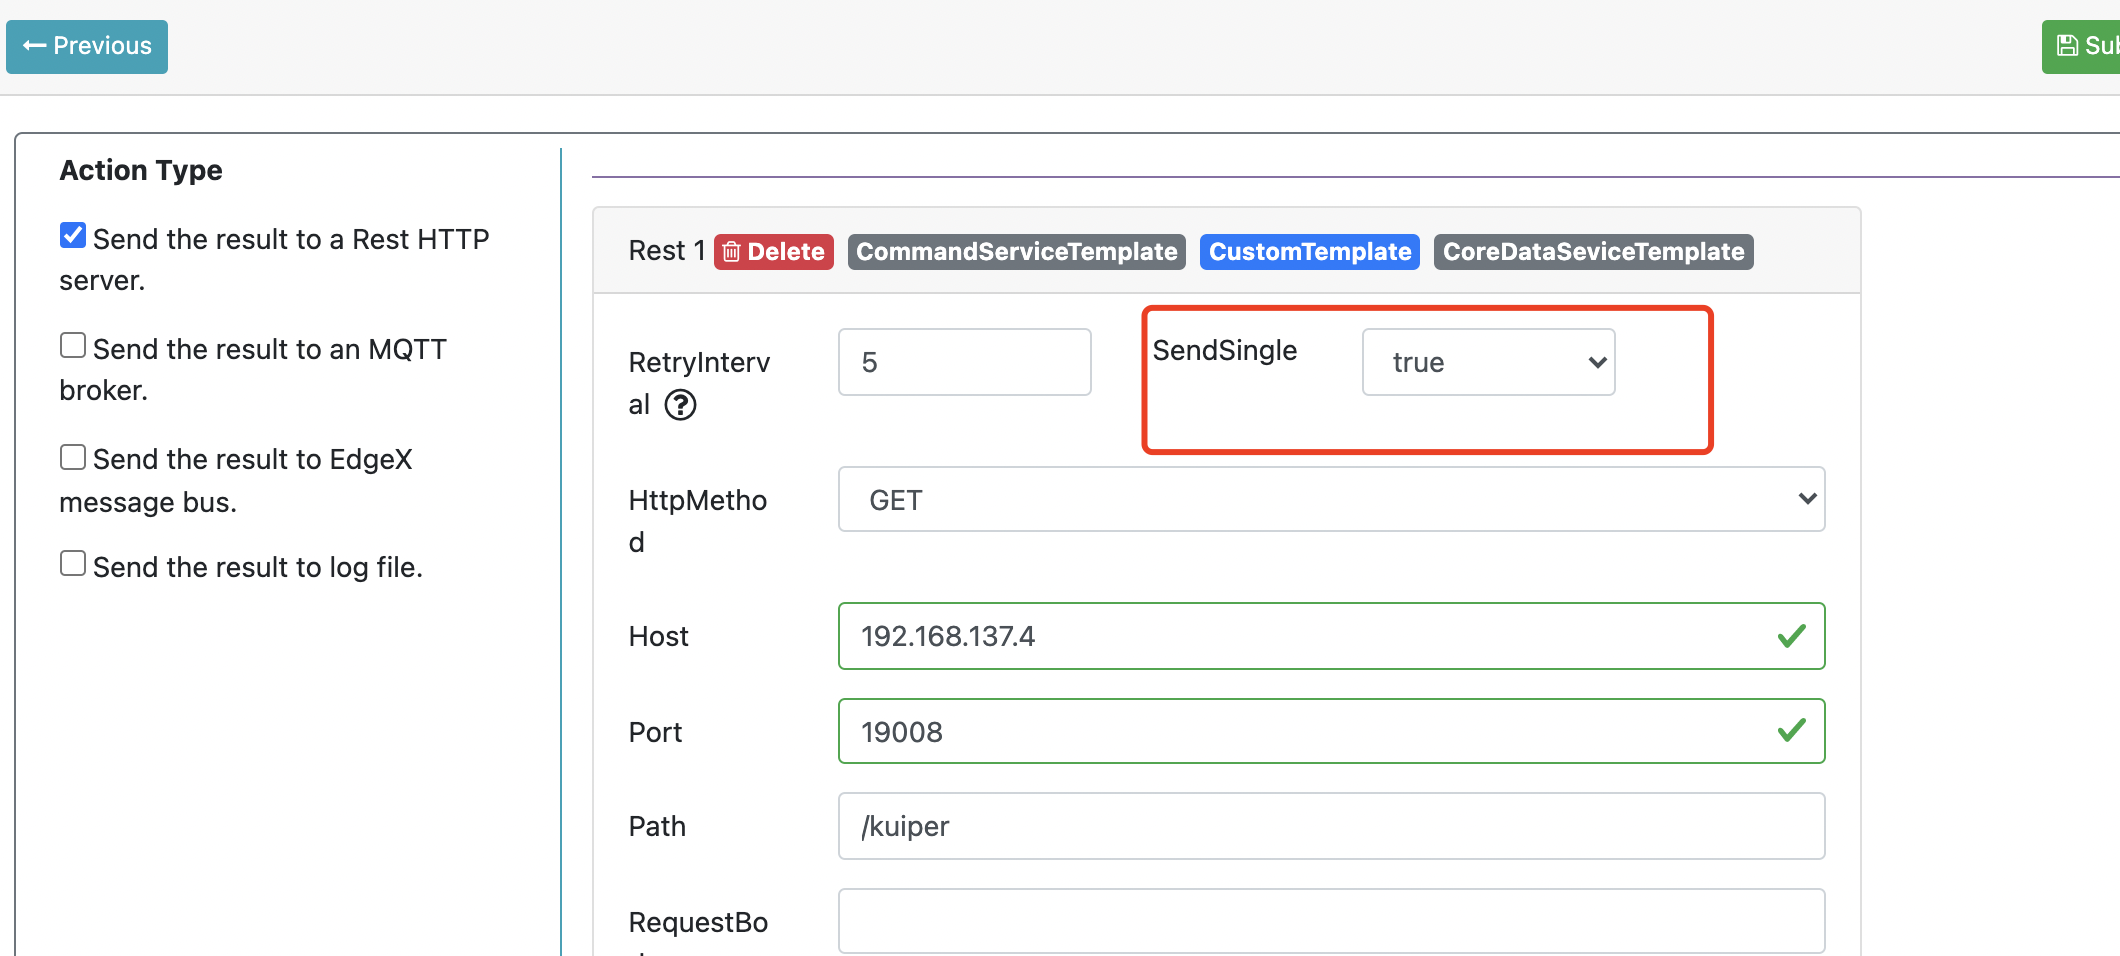Select the CoreDataSeviceTemplate tag
The width and height of the screenshot is (2120, 956).
pos(1593,252)
